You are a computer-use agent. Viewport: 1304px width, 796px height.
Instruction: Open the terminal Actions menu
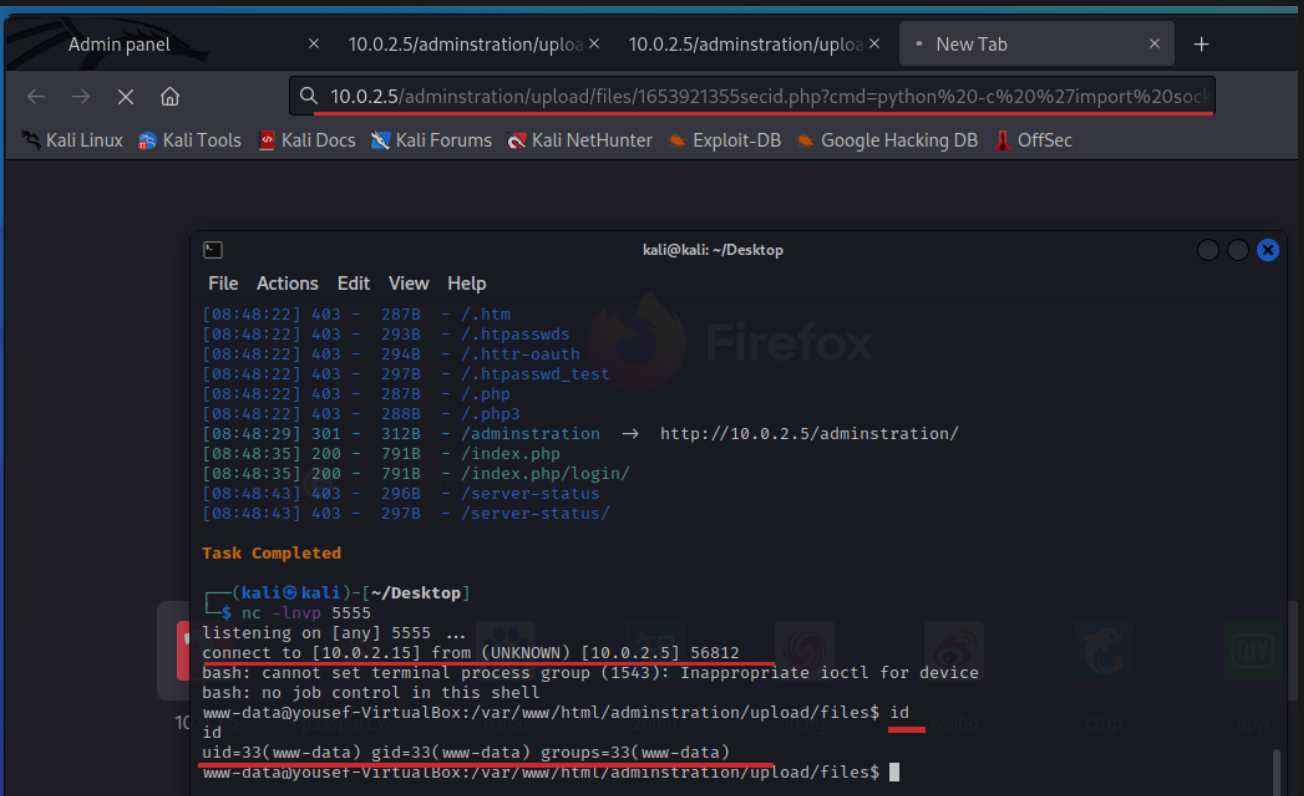[x=287, y=283]
